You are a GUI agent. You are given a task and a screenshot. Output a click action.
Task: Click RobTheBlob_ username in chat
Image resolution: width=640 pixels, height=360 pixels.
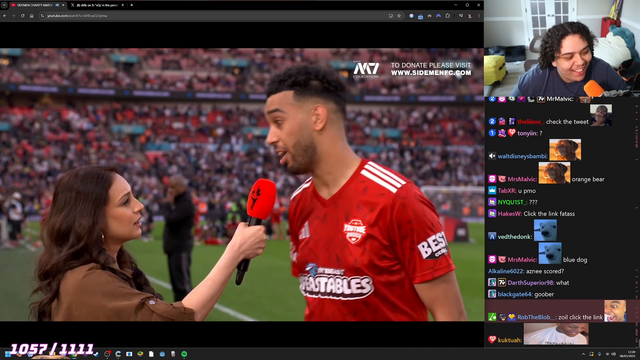536,317
